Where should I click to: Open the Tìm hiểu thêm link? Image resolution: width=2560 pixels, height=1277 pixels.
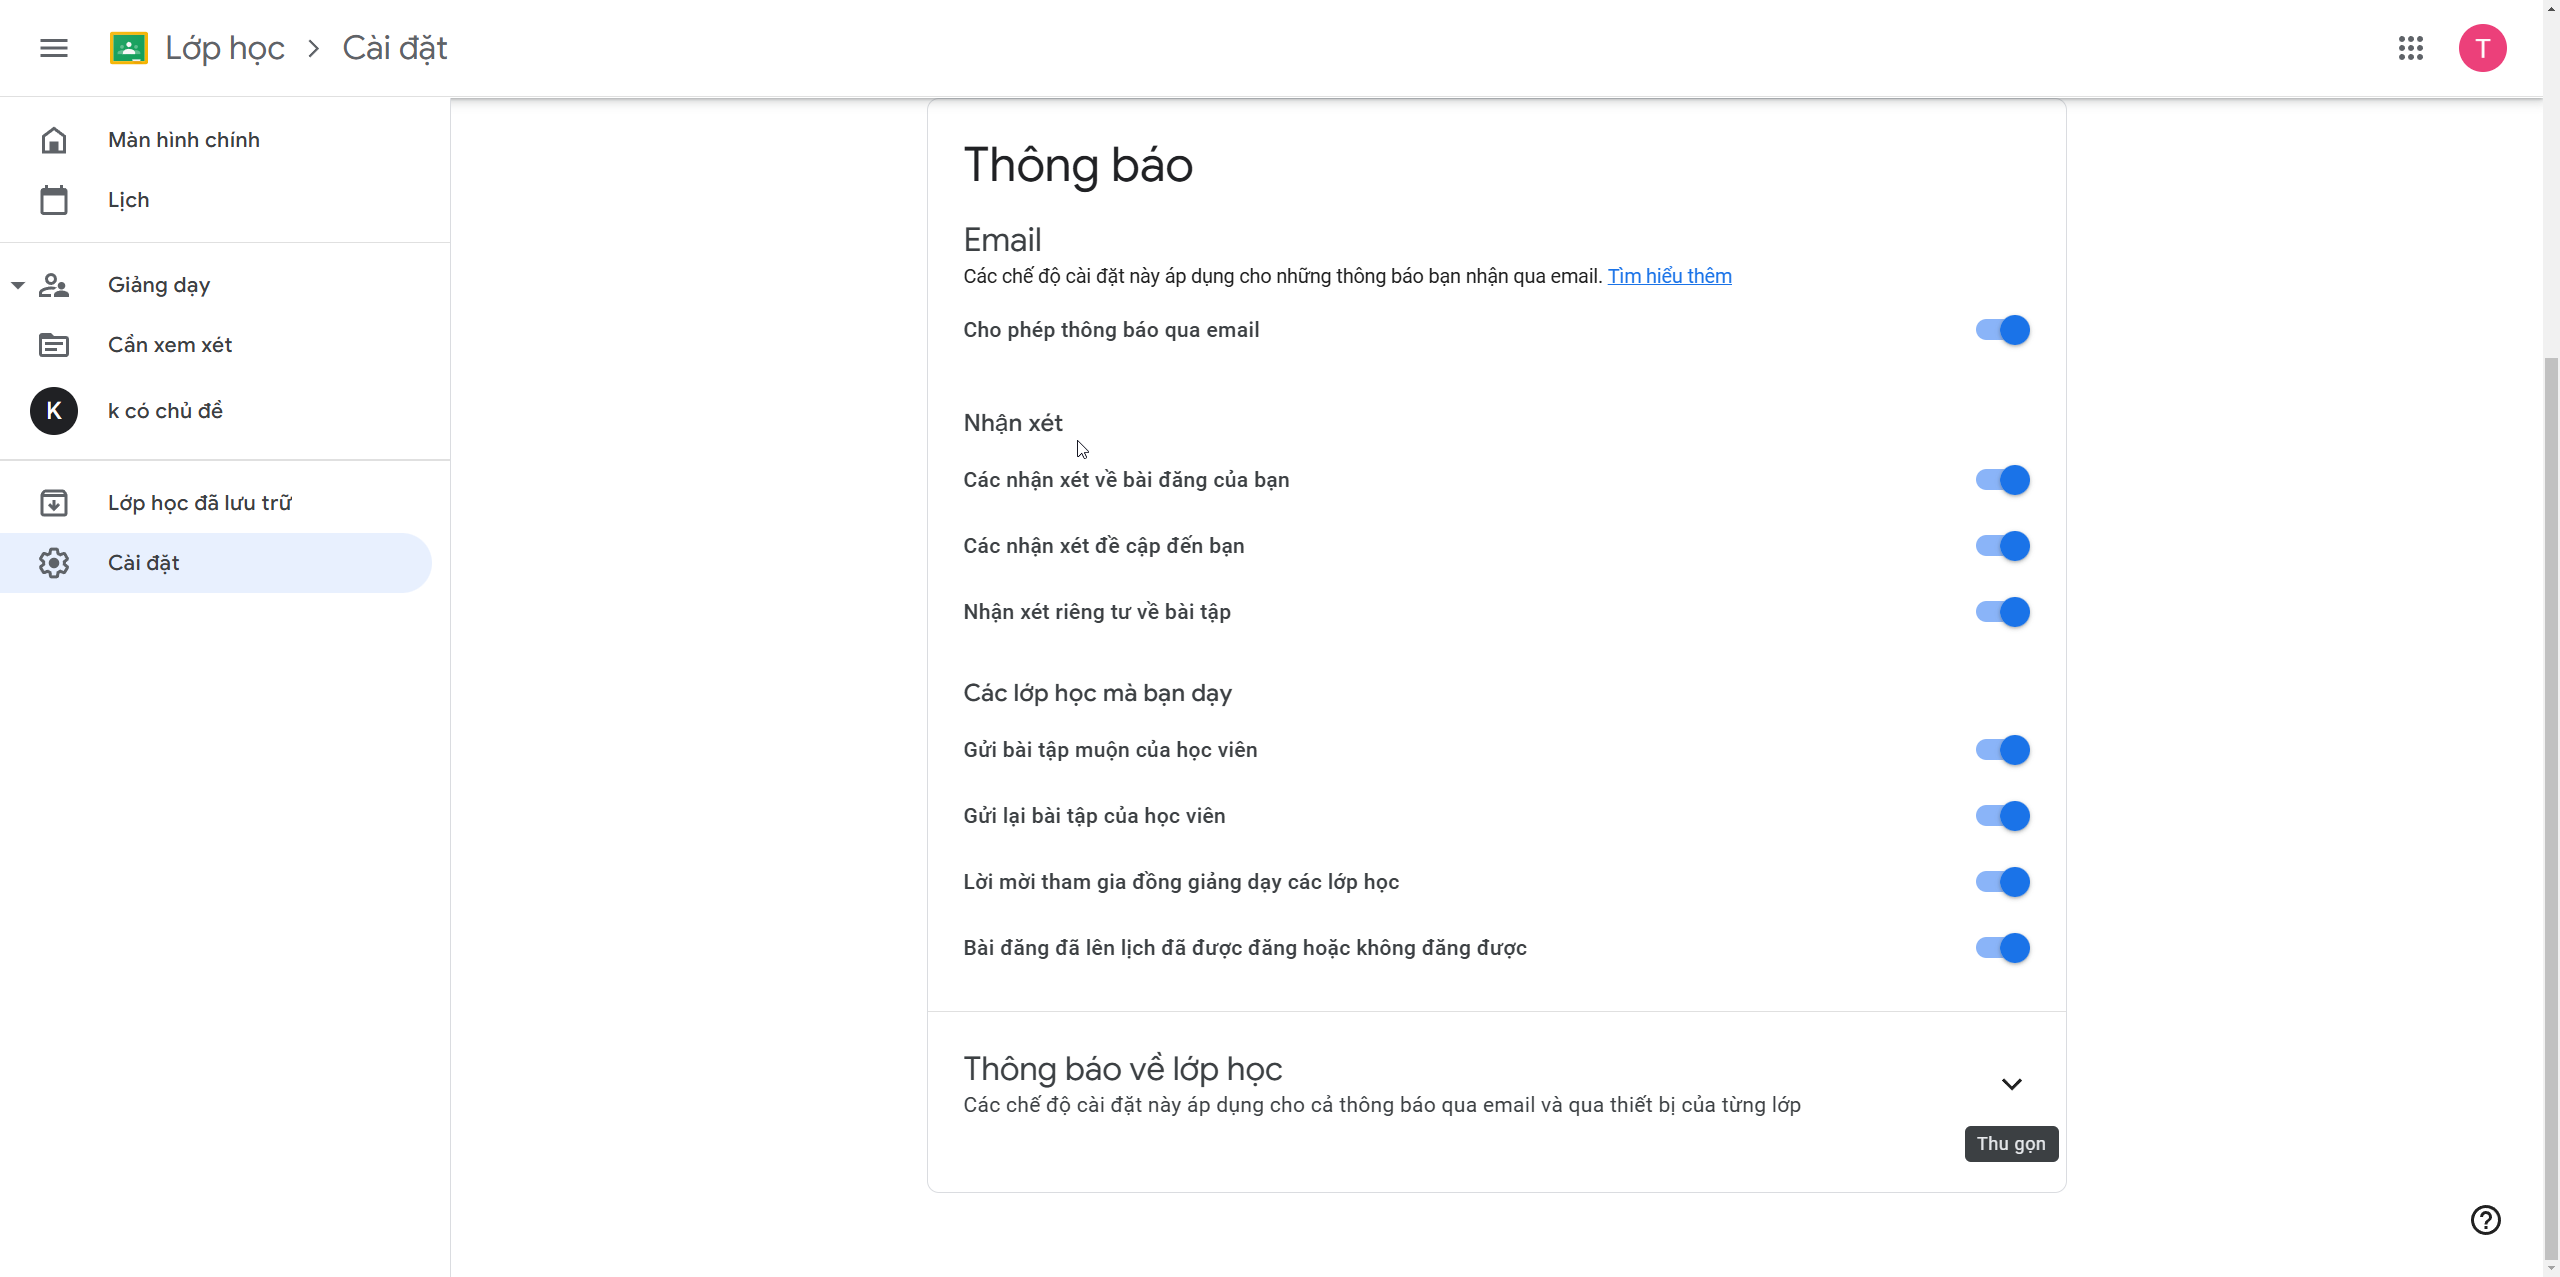coord(1669,276)
